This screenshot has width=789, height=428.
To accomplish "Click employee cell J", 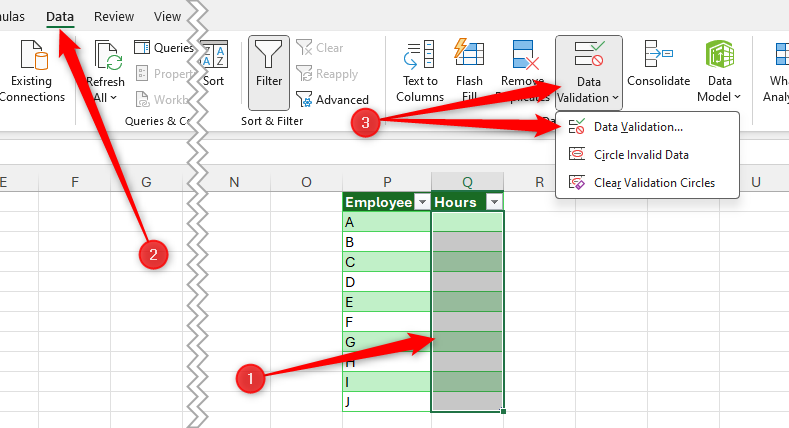I will point(386,401).
